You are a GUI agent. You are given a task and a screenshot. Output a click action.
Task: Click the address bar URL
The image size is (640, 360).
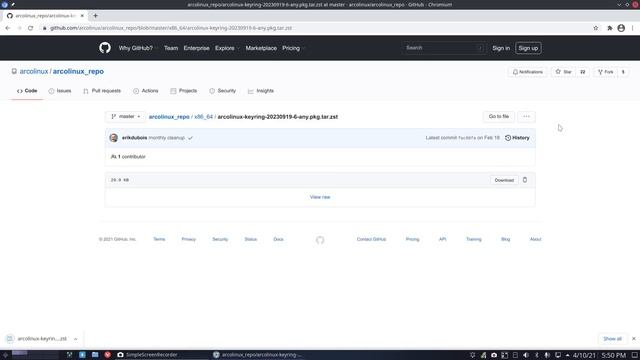coord(171,28)
